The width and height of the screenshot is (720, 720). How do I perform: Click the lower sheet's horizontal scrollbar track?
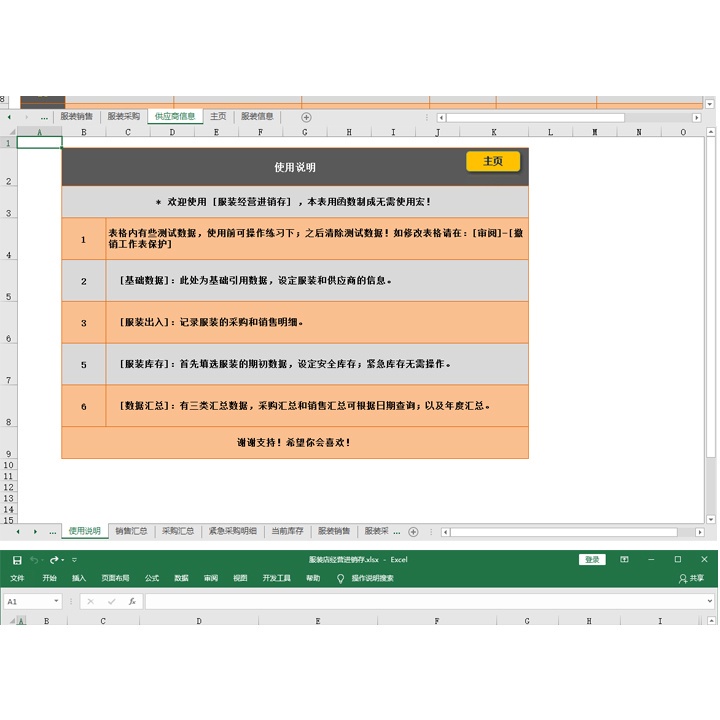click(560, 531)
